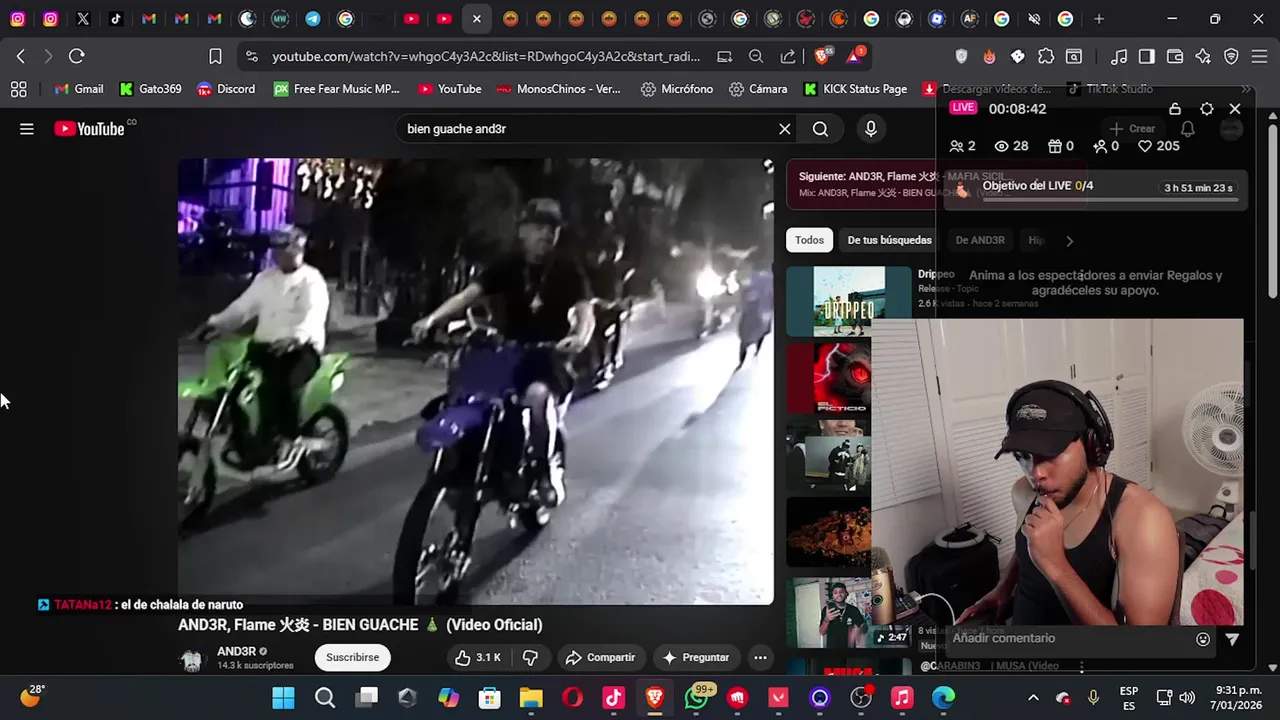Open Brave Leo AI sparkle icon
This screenshot has height=720, width=1280.
[1203, 56]
